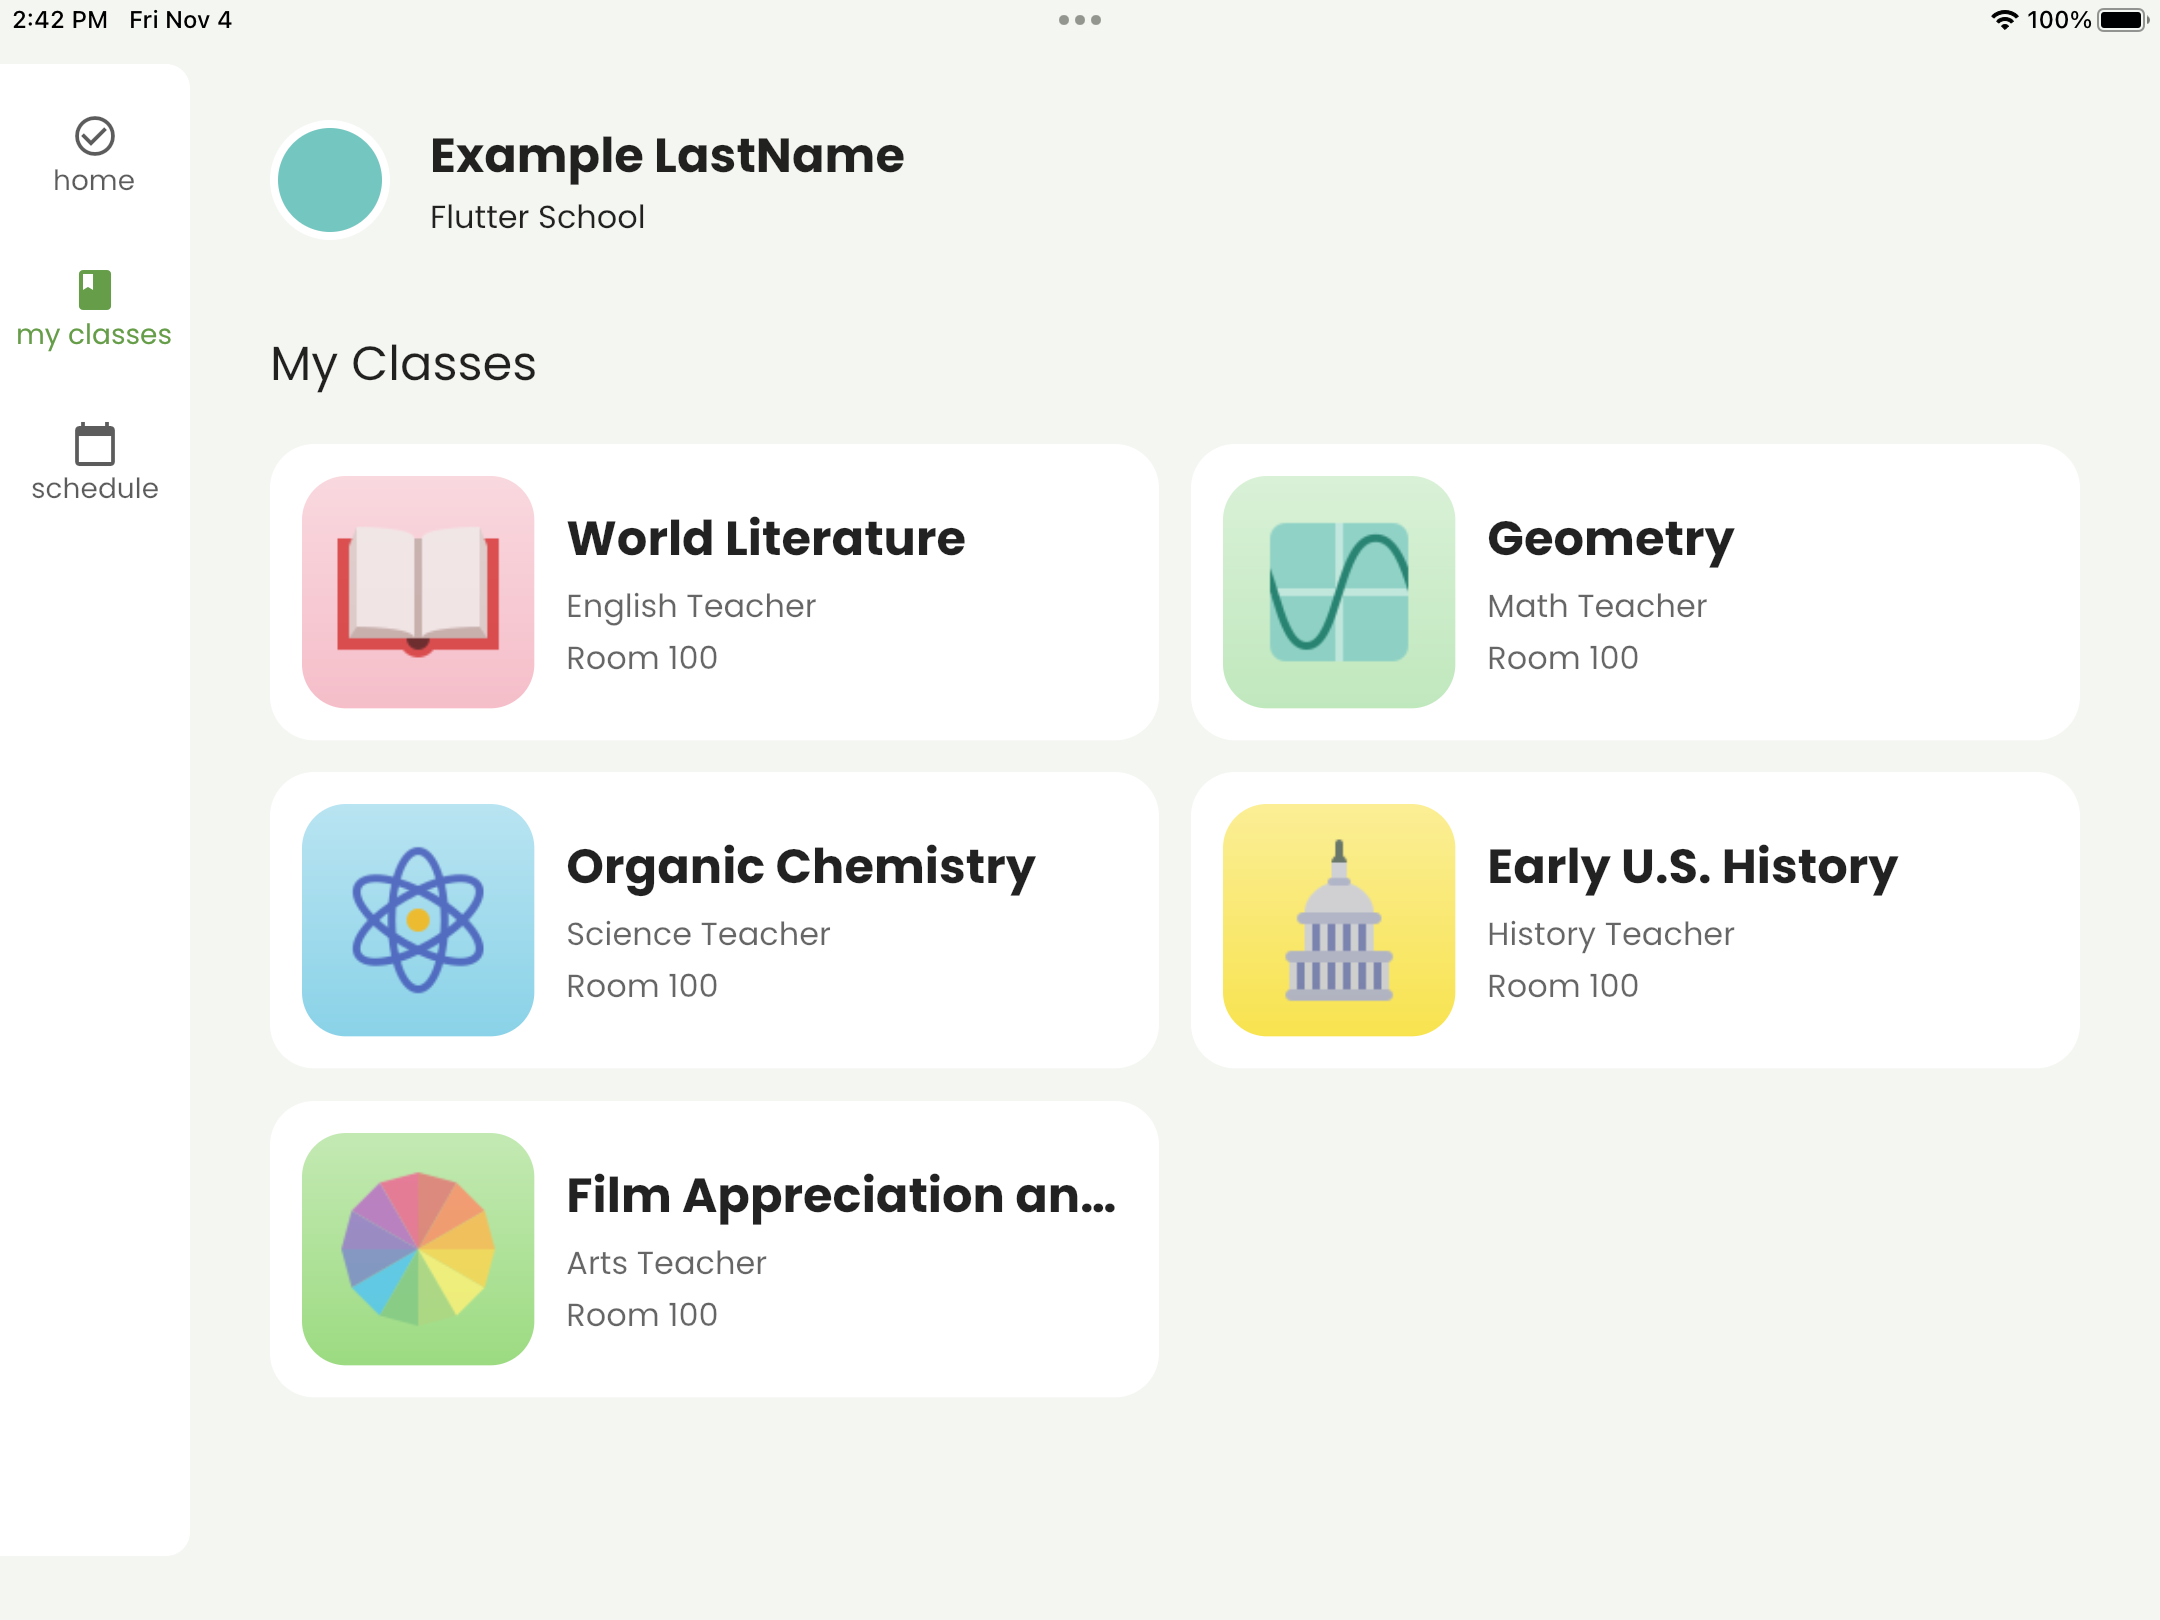This screenshot has height=1620, width=2160.
Task: Click the capitol building History icon
Action: point(1339,920)
